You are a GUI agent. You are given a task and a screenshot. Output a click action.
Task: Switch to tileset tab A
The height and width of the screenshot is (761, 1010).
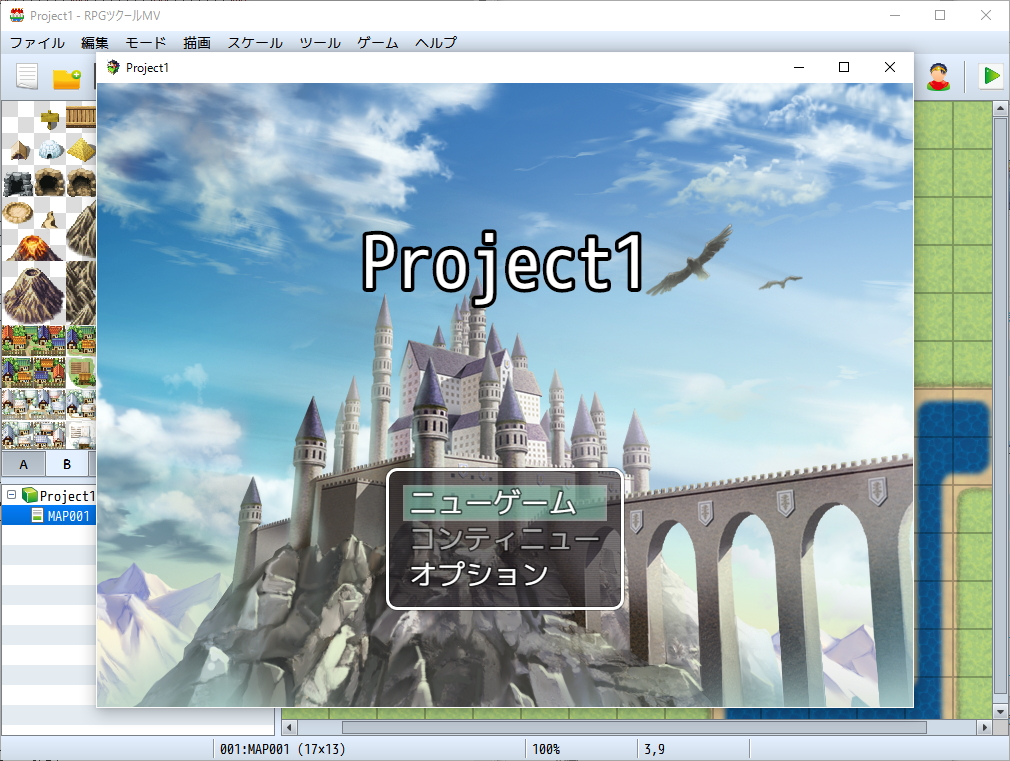23,464
